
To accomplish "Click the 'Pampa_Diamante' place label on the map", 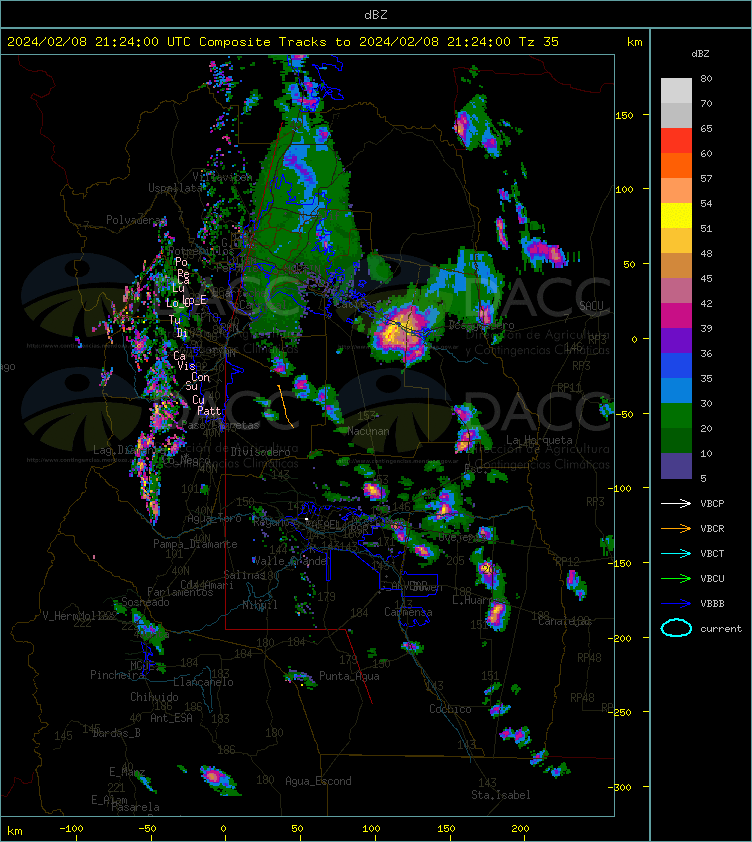I will pyautogui.click(x=196, y=544).
